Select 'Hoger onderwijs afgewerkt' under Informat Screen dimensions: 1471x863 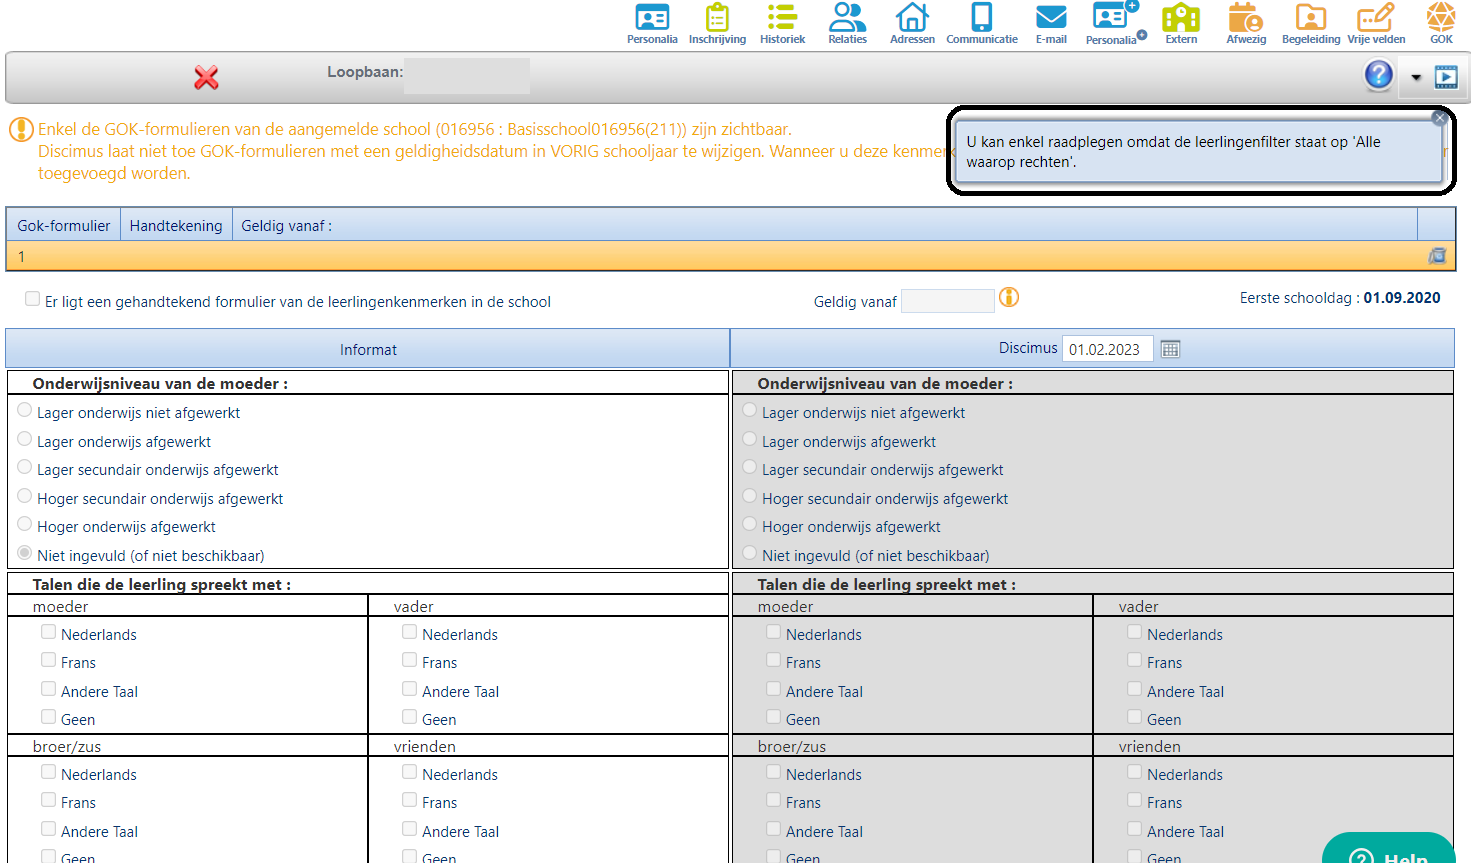click(25, 524)
